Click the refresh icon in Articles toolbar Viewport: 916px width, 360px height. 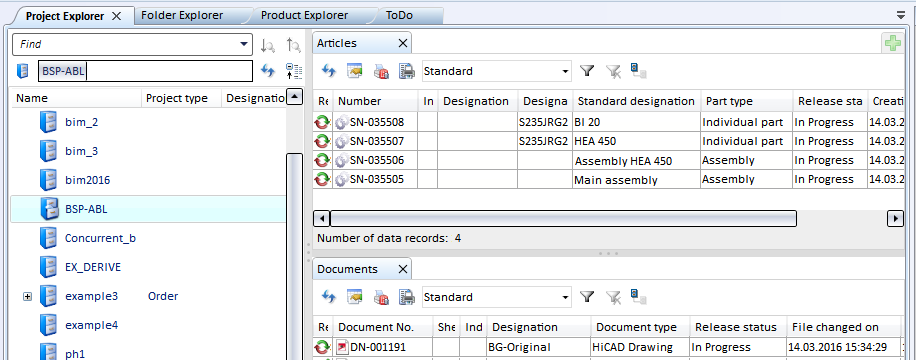328,71
